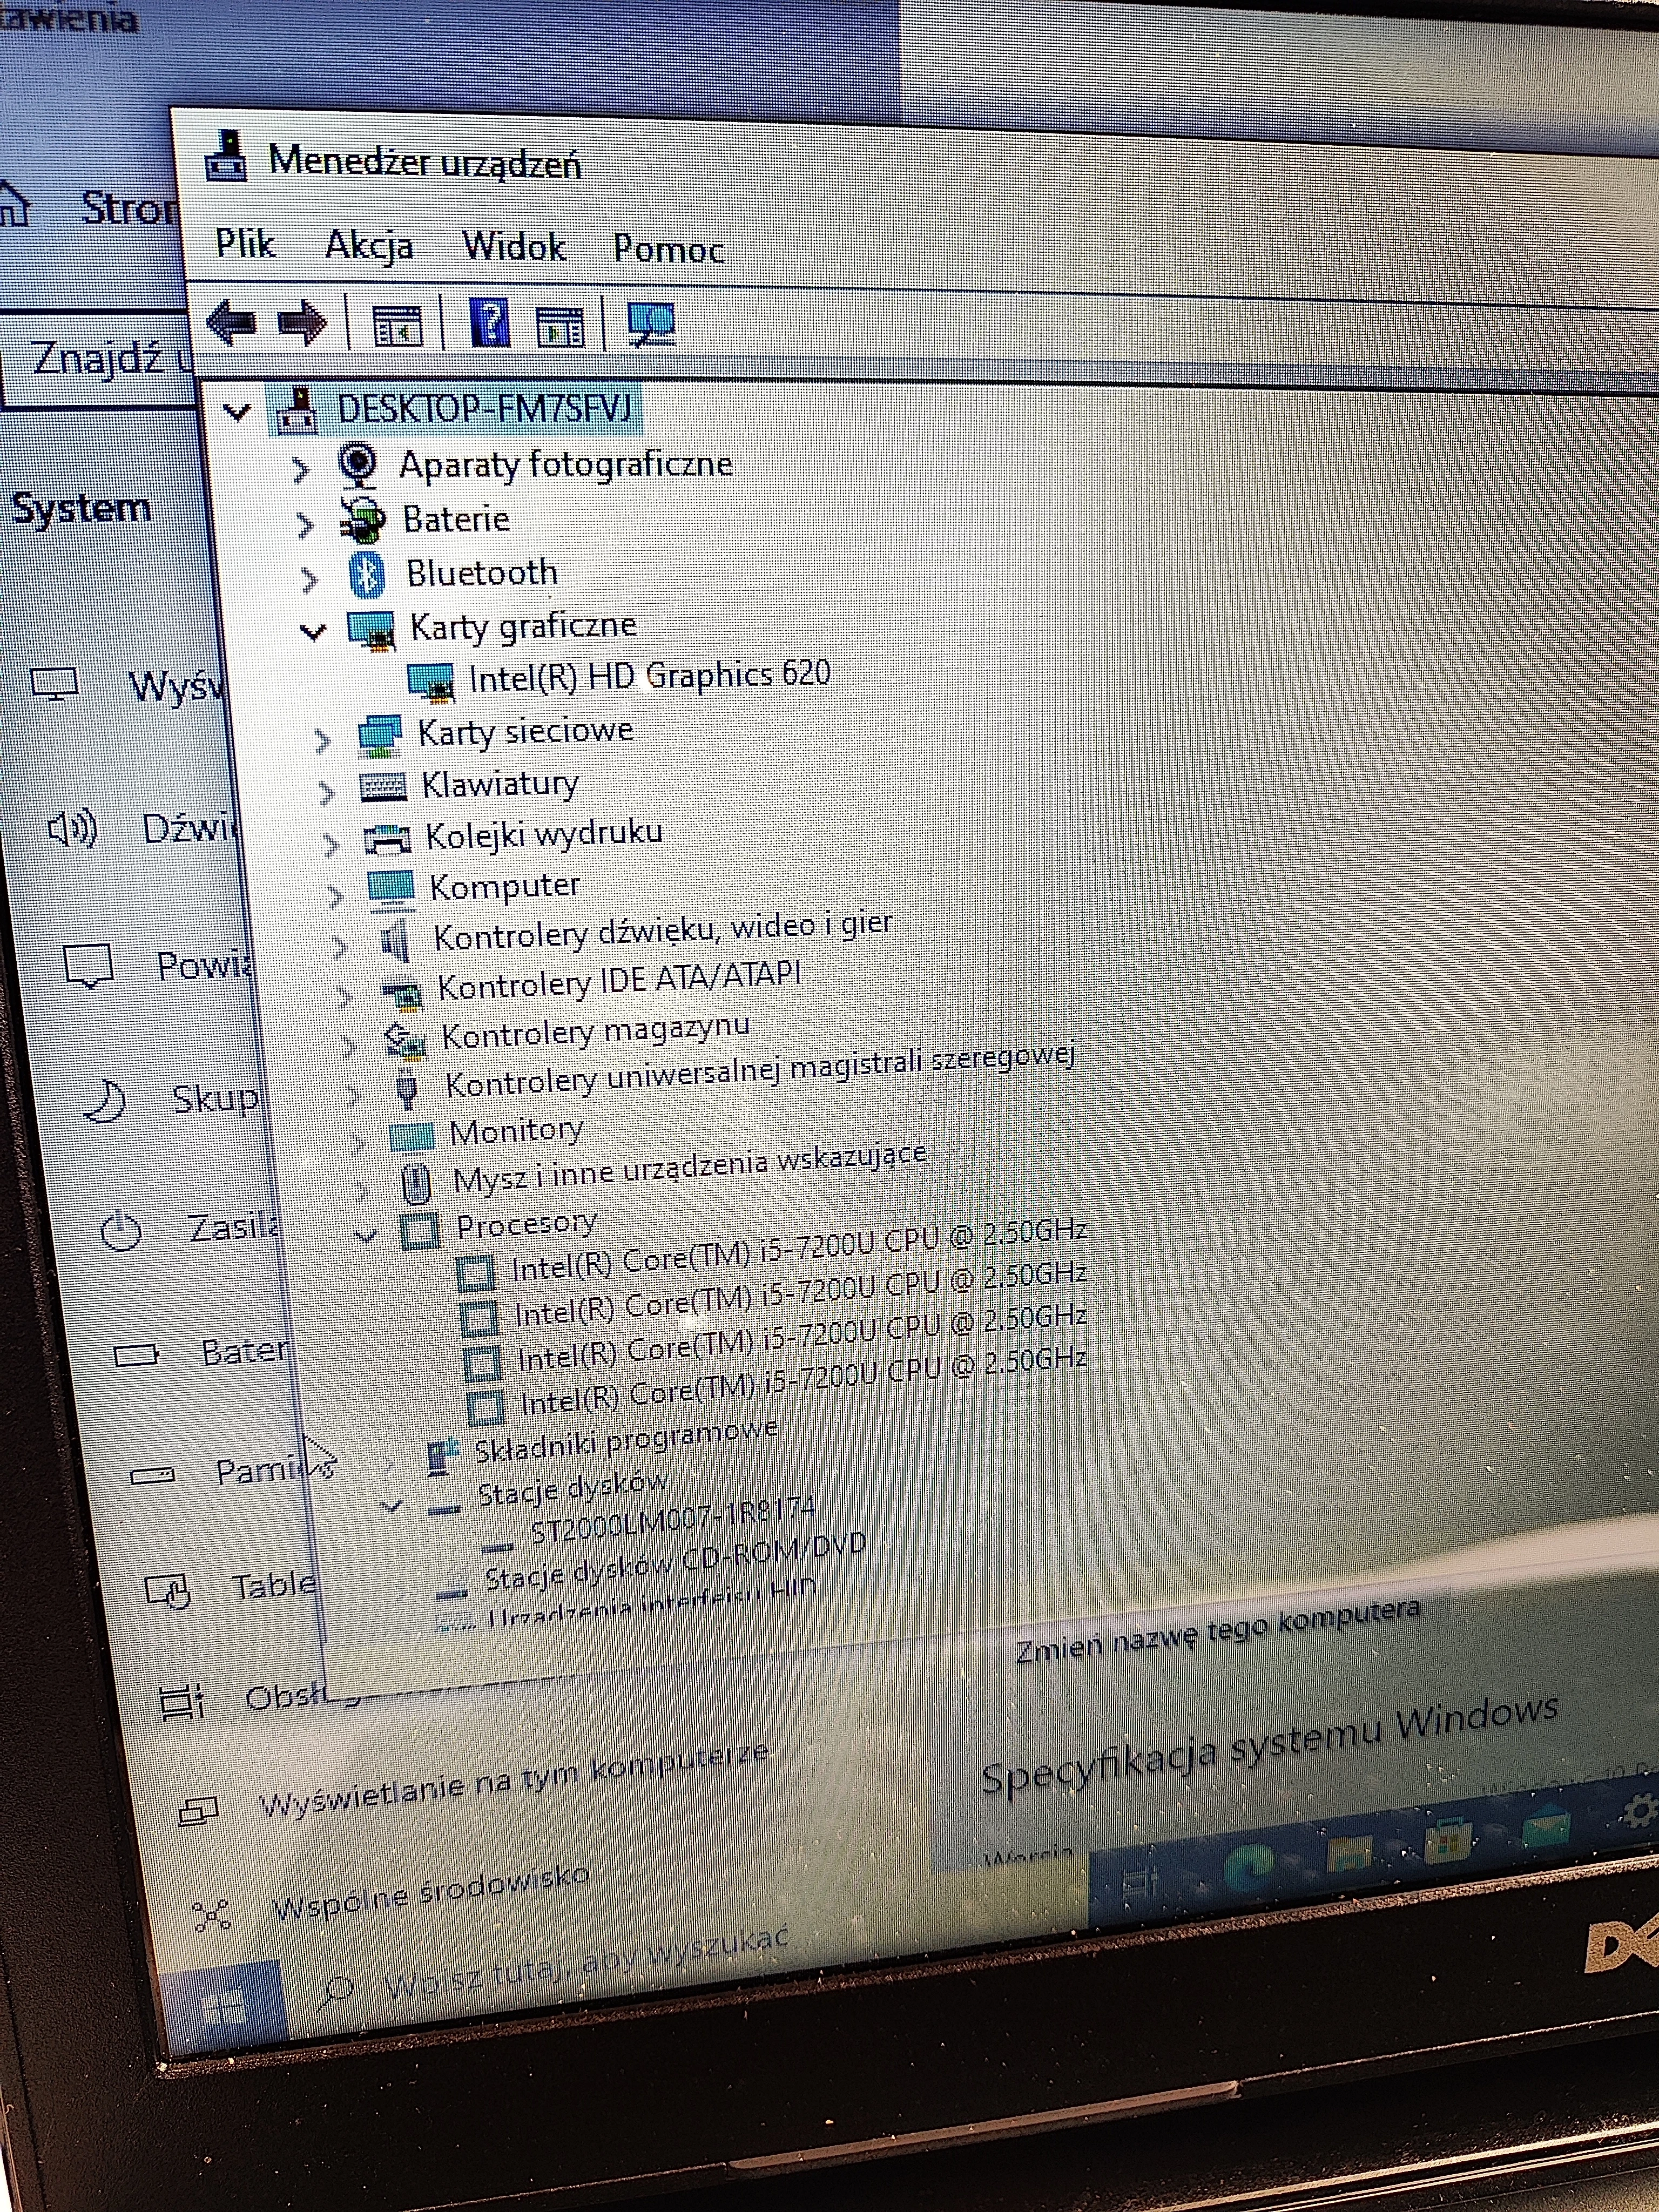The height and width of the screenshot is (2212, 1659).
Task: Click the storage drive icon beside Pami in Settings
Action: click(152, 1474)
